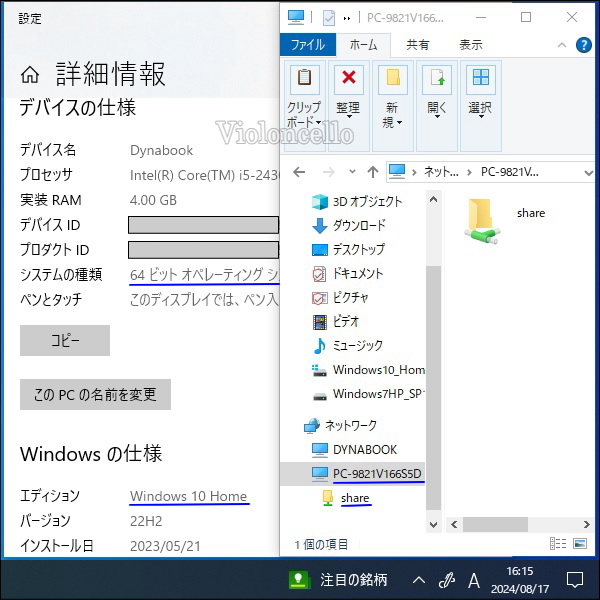The width and height of the screenshot is (600, 600).
Task: Switch to details view layout
Action: (558, 544)
